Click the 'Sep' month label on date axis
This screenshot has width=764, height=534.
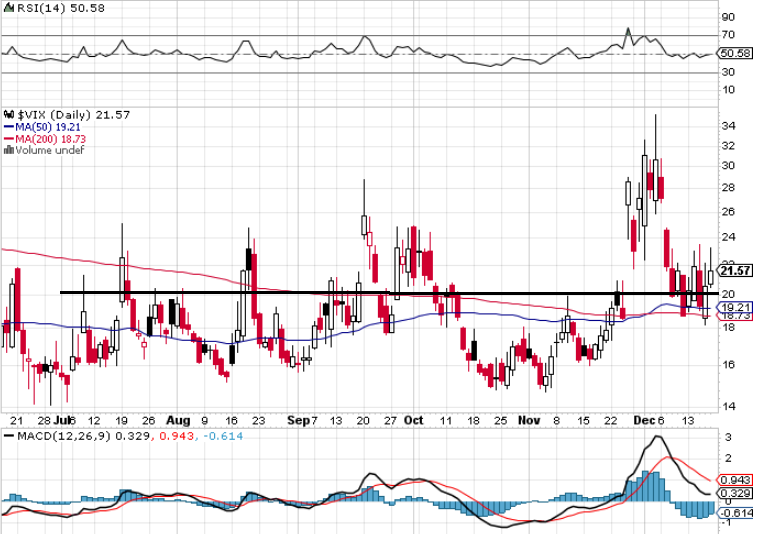pos(298,420)
